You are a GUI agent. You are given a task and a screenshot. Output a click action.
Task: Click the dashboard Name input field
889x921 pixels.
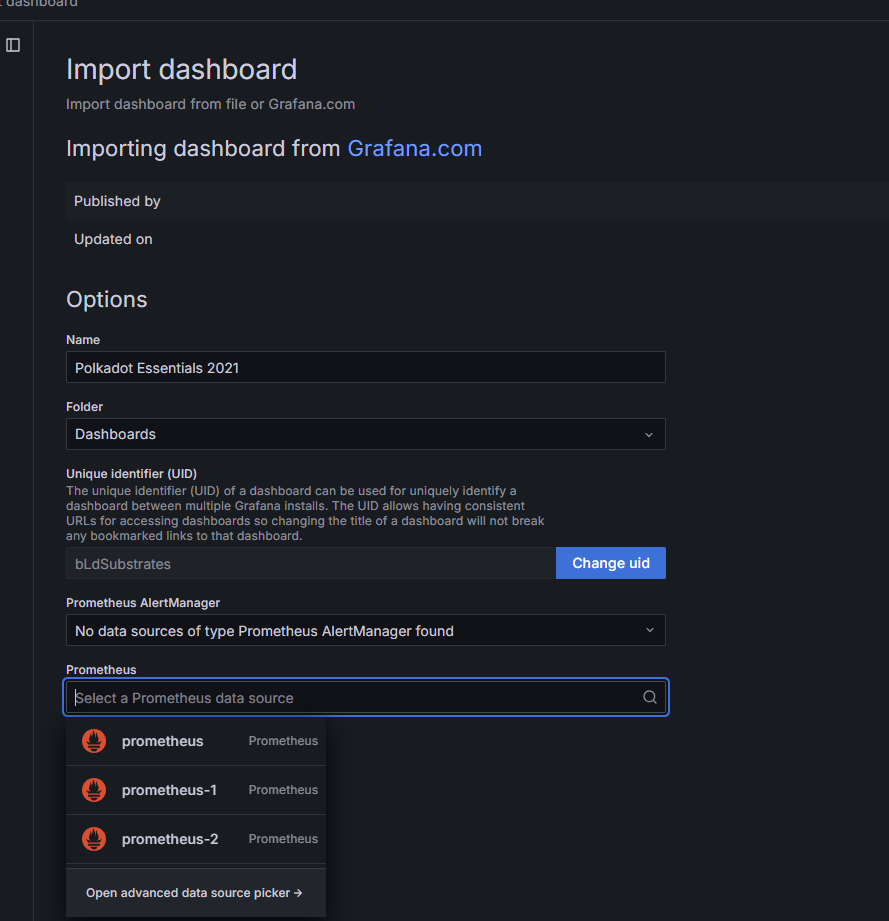[366, 368]
